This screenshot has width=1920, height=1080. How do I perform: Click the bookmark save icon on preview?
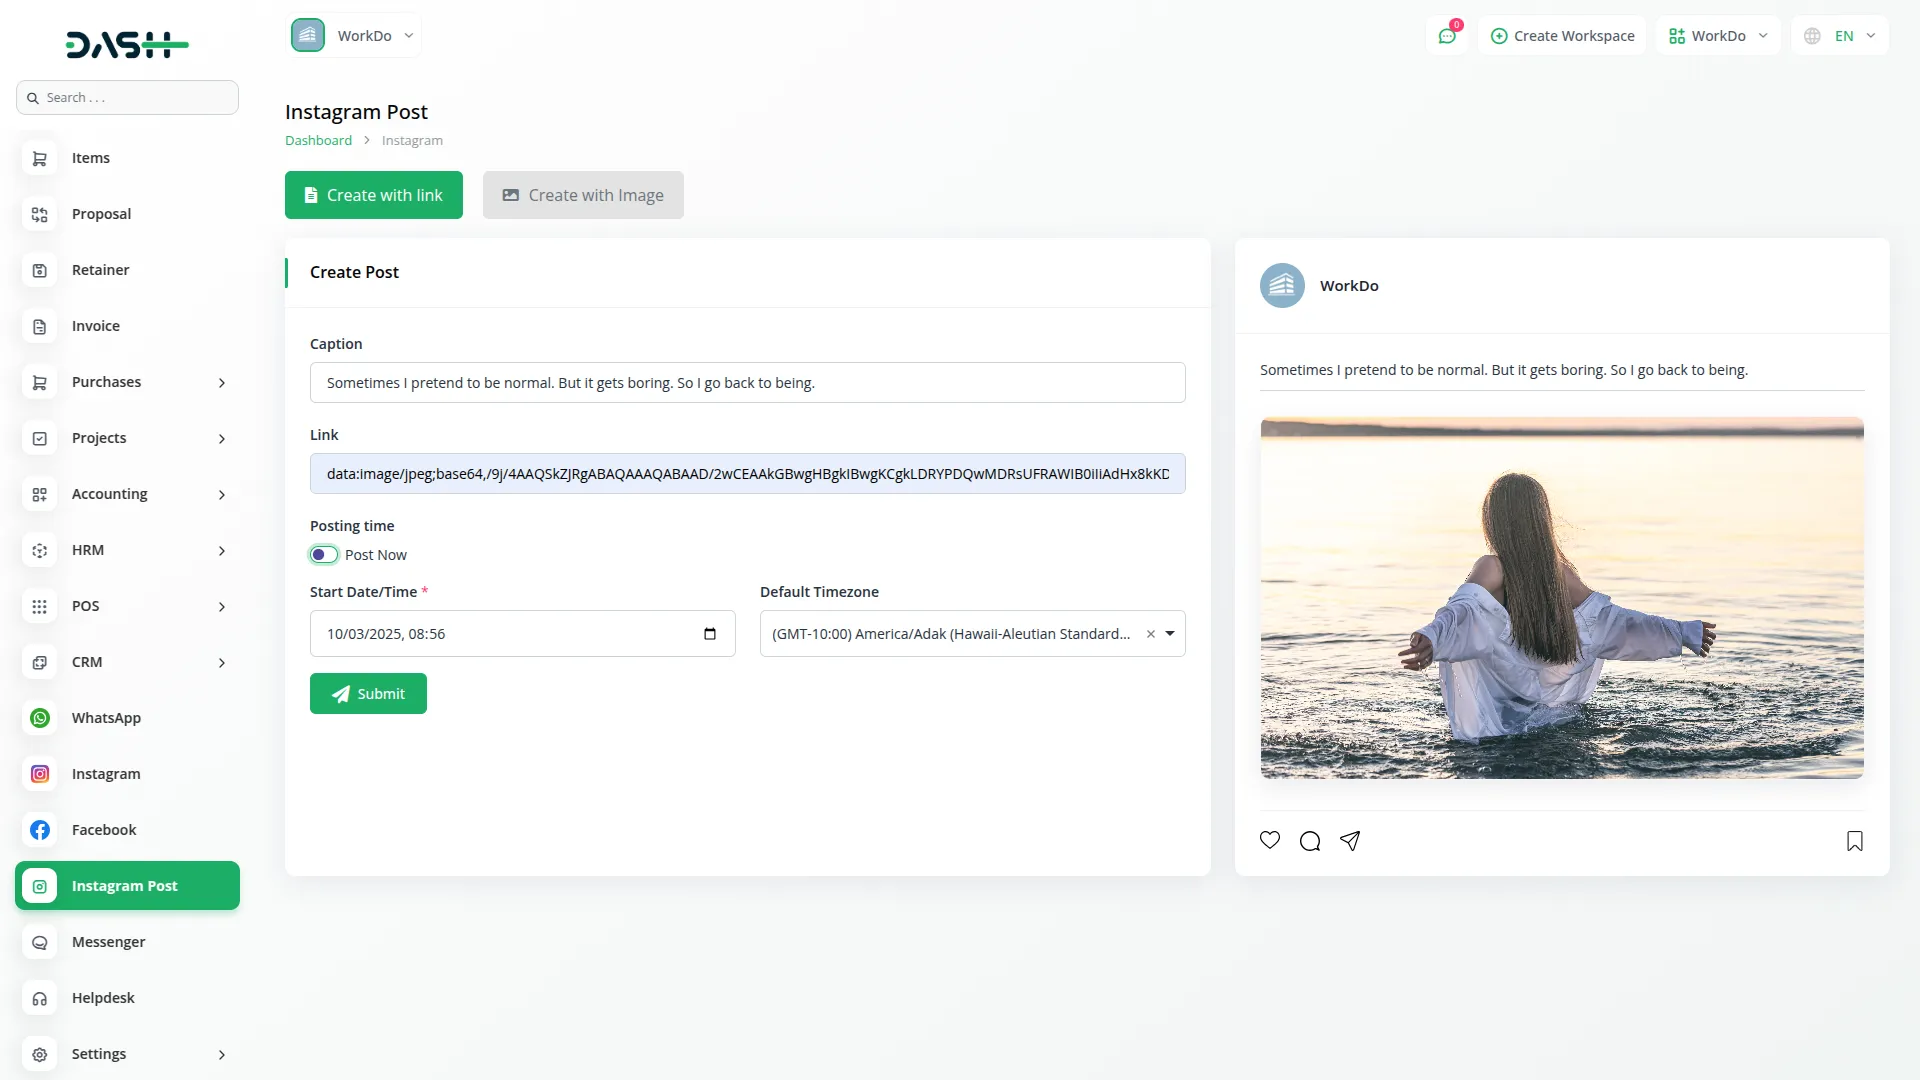pyautogui.click(x=1855, y=841)
